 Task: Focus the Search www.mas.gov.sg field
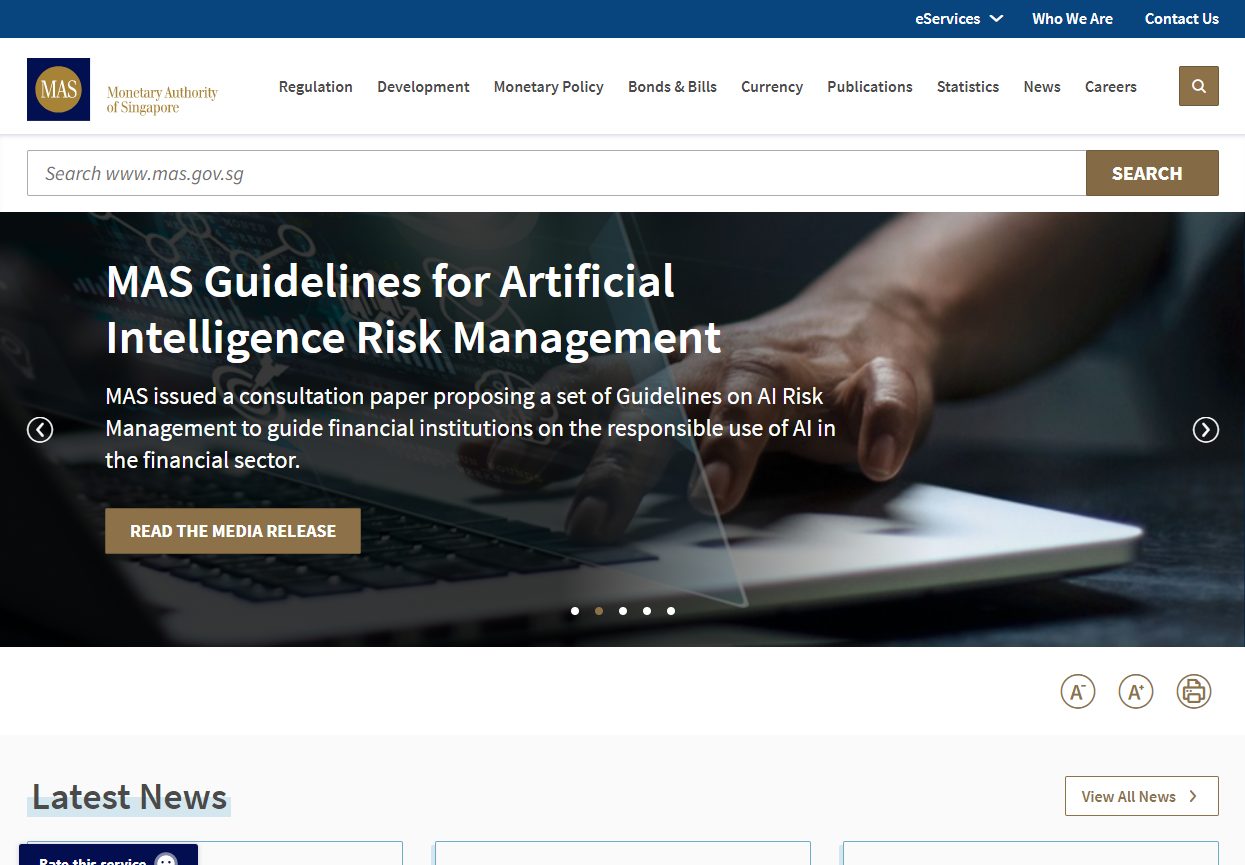click(556, 173)
